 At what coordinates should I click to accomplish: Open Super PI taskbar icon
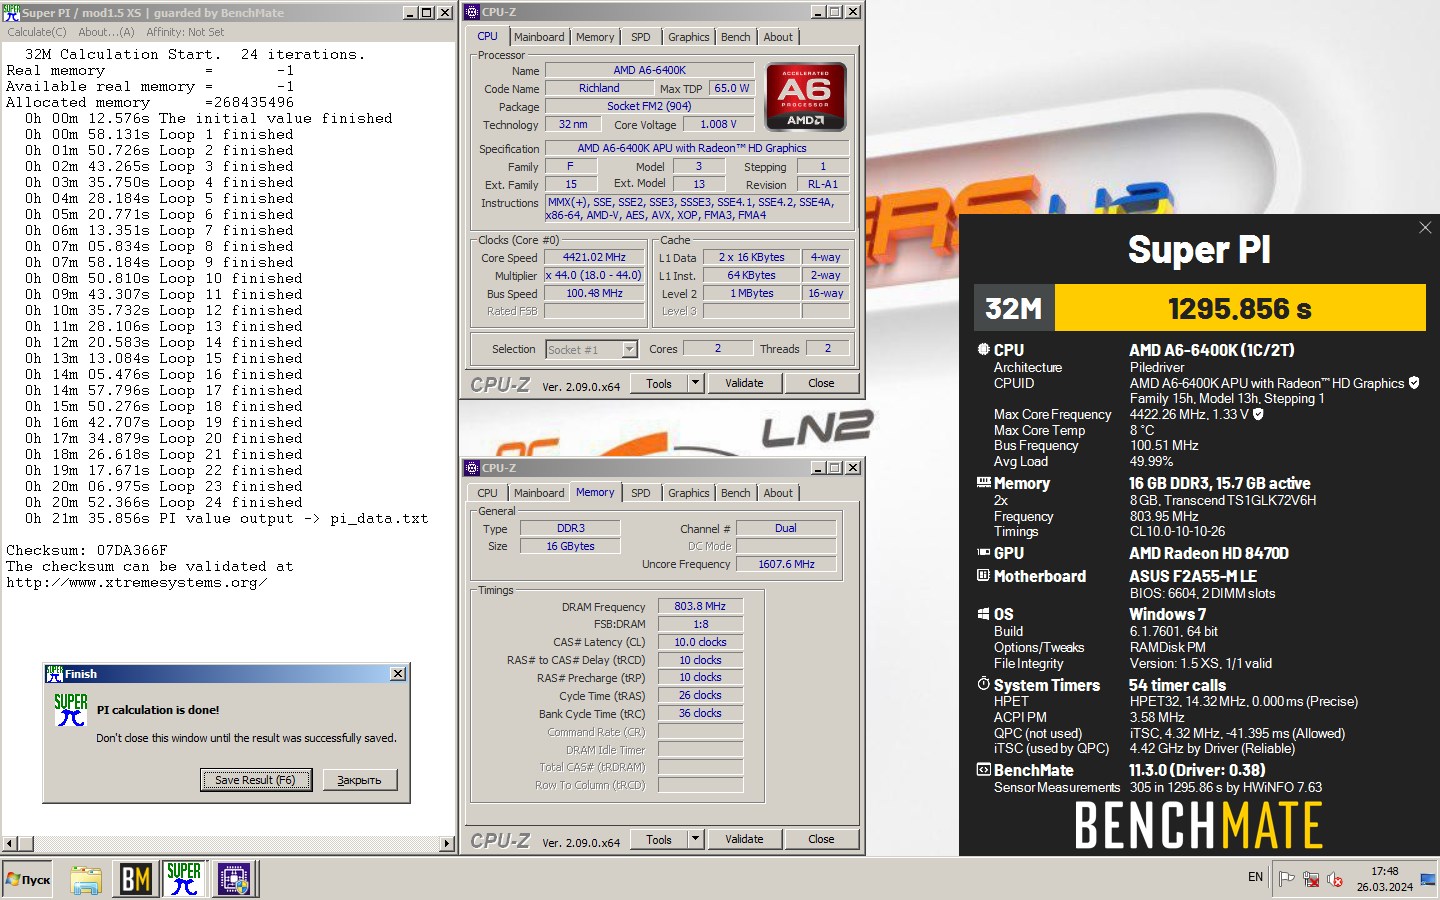point(184,879)
